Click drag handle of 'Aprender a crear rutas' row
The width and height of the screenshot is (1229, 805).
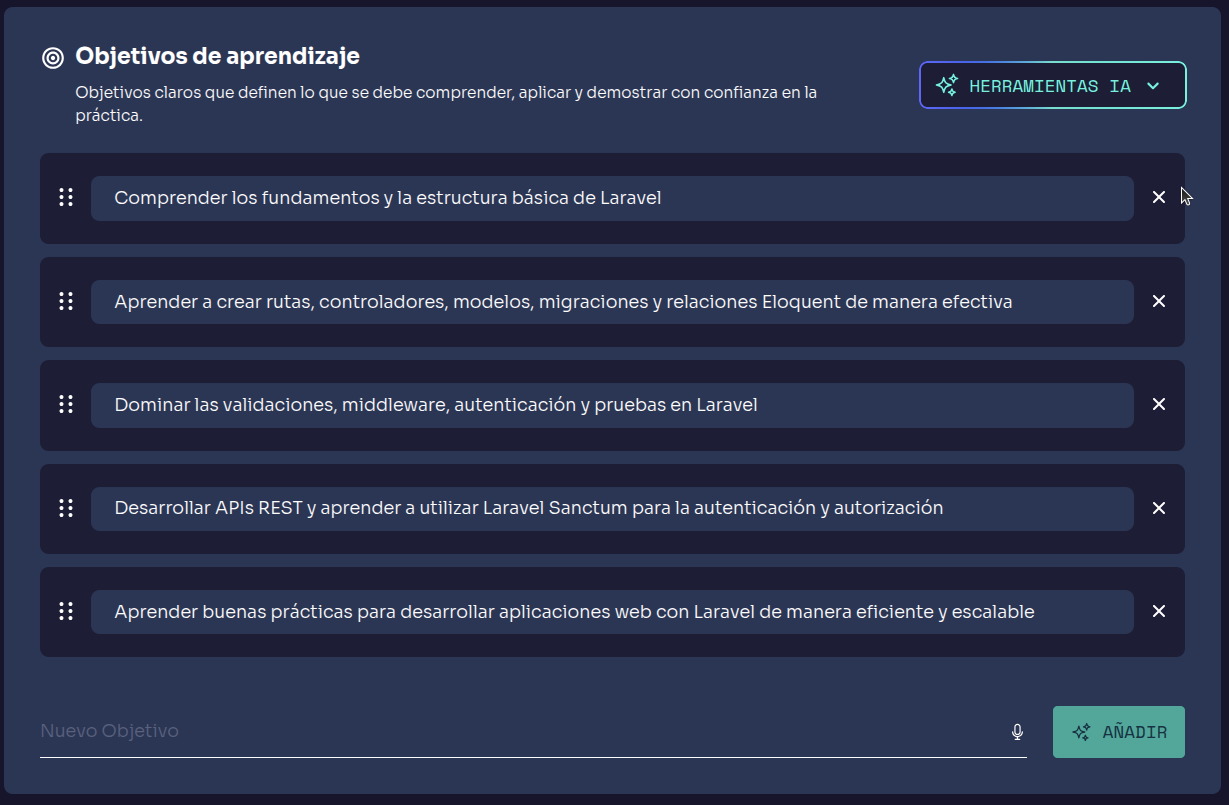click(66, 301)
